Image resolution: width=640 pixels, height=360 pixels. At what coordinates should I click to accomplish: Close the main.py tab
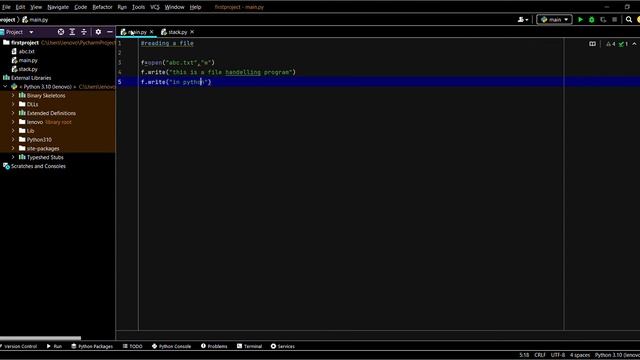pos(151,32)
